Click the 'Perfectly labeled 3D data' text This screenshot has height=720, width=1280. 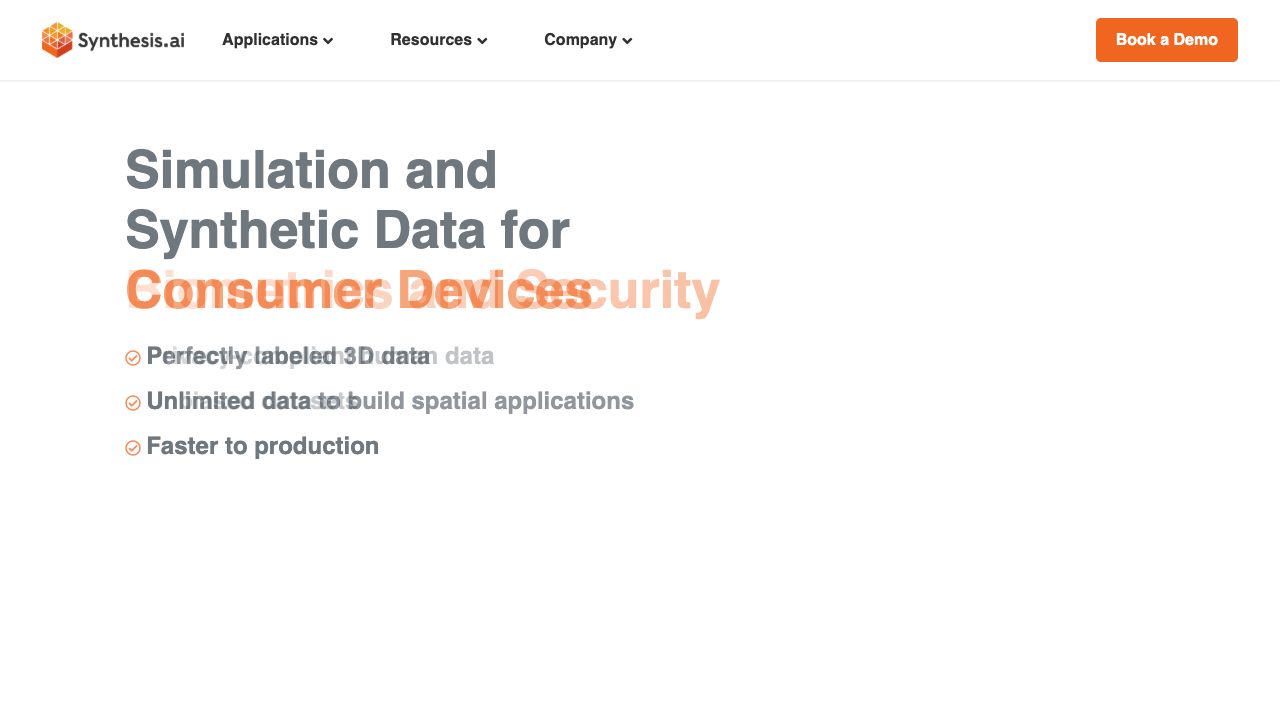click(x=288, y=356)
